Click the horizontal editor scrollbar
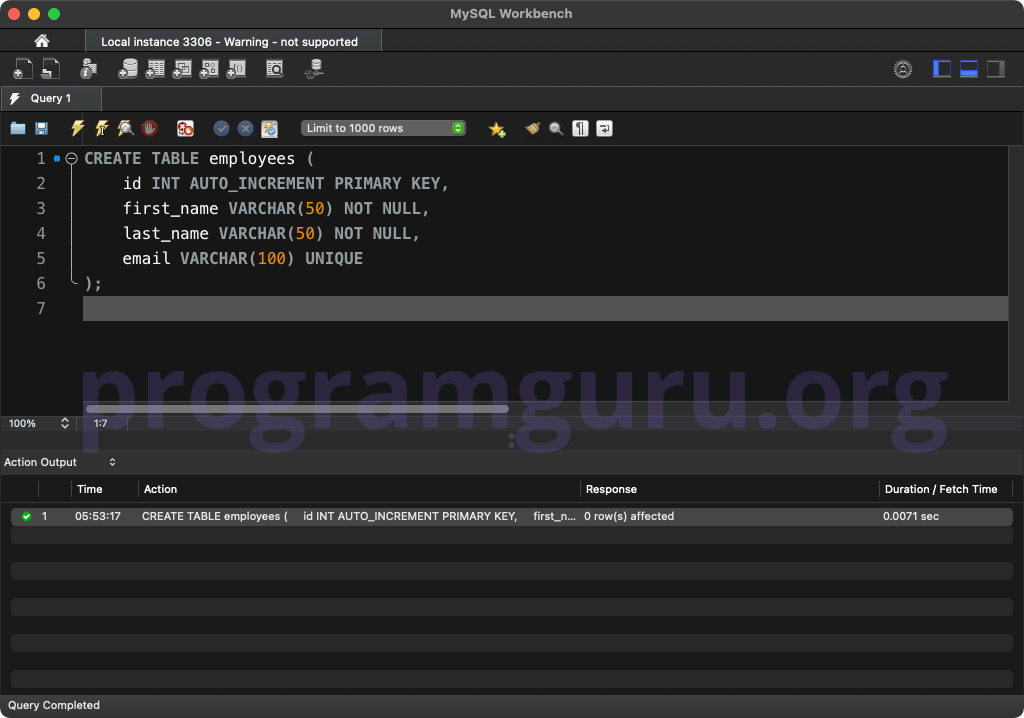Screen dimensions: 1024x718 pyautogui.click(x=297, y=409)
